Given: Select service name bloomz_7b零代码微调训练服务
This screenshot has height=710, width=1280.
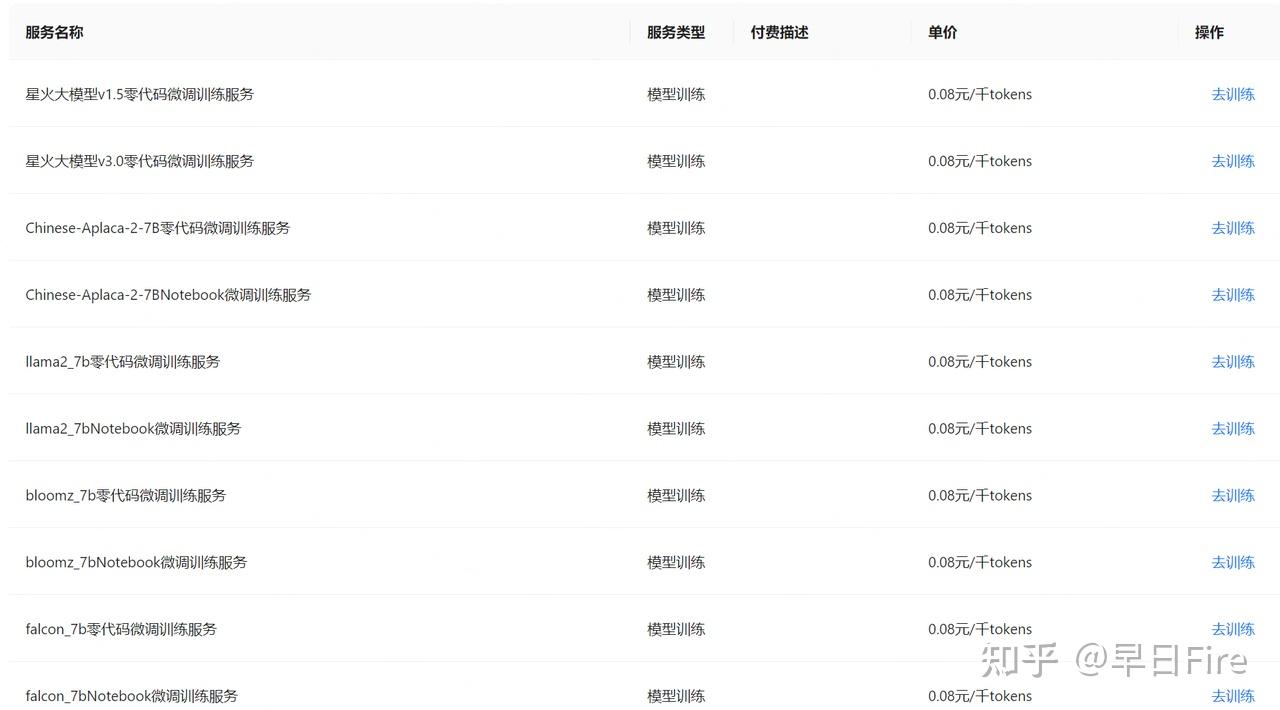Looking at the screenshot, I should (126, 496).
